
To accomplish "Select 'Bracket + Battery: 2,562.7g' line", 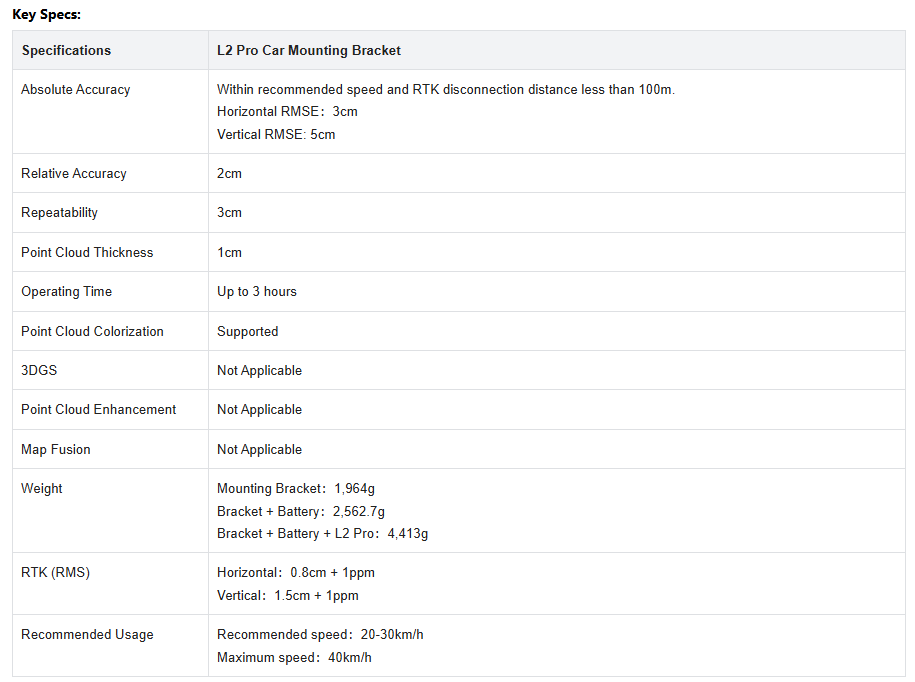I will tap(301, 512).
